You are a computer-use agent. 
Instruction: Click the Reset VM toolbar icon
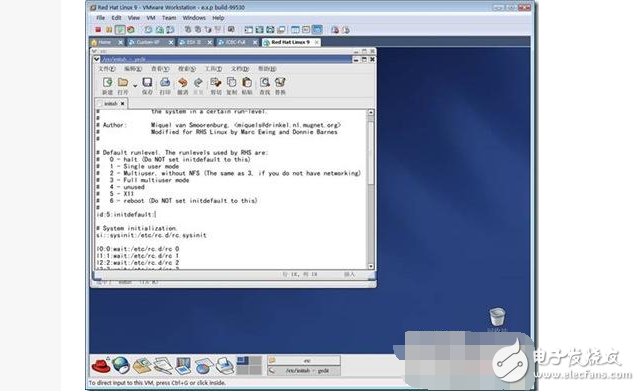pos(131,30)
